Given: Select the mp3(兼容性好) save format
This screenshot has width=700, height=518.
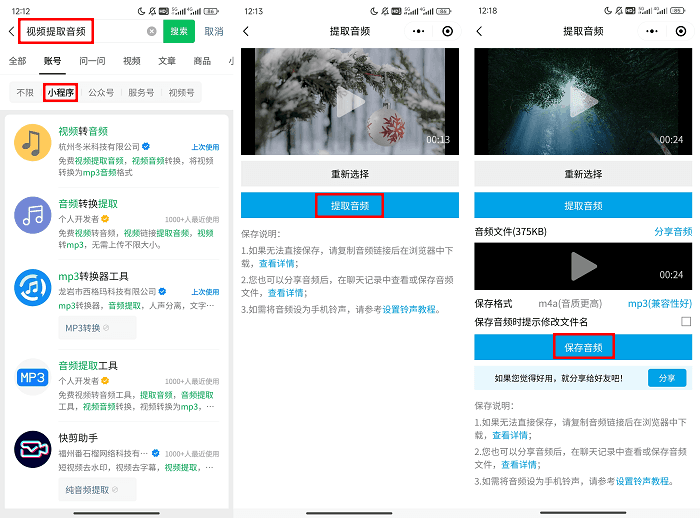Looking at the screenshot, I should coord(660,304).
